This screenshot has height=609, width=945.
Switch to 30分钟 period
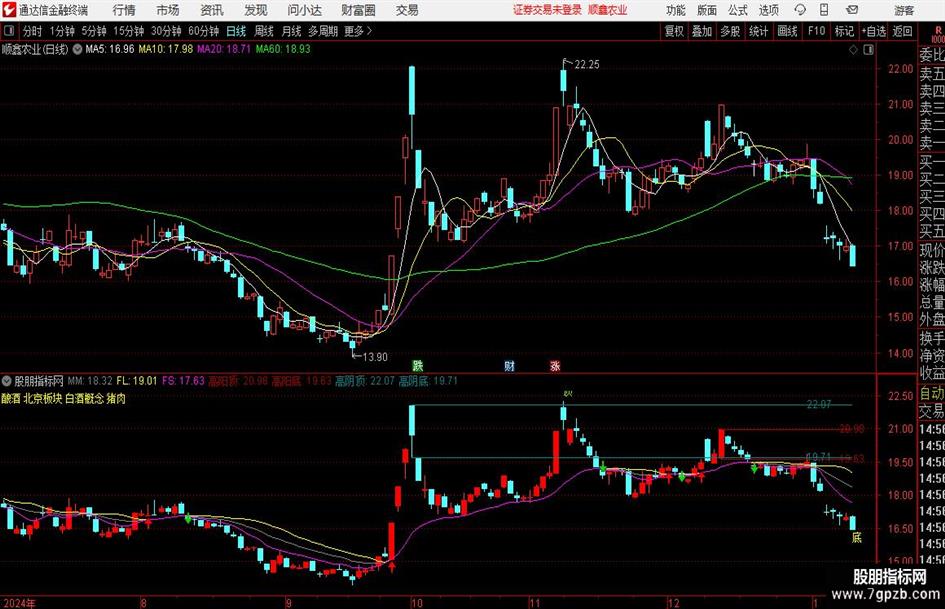pyautogui.click(x=166, y=31)
